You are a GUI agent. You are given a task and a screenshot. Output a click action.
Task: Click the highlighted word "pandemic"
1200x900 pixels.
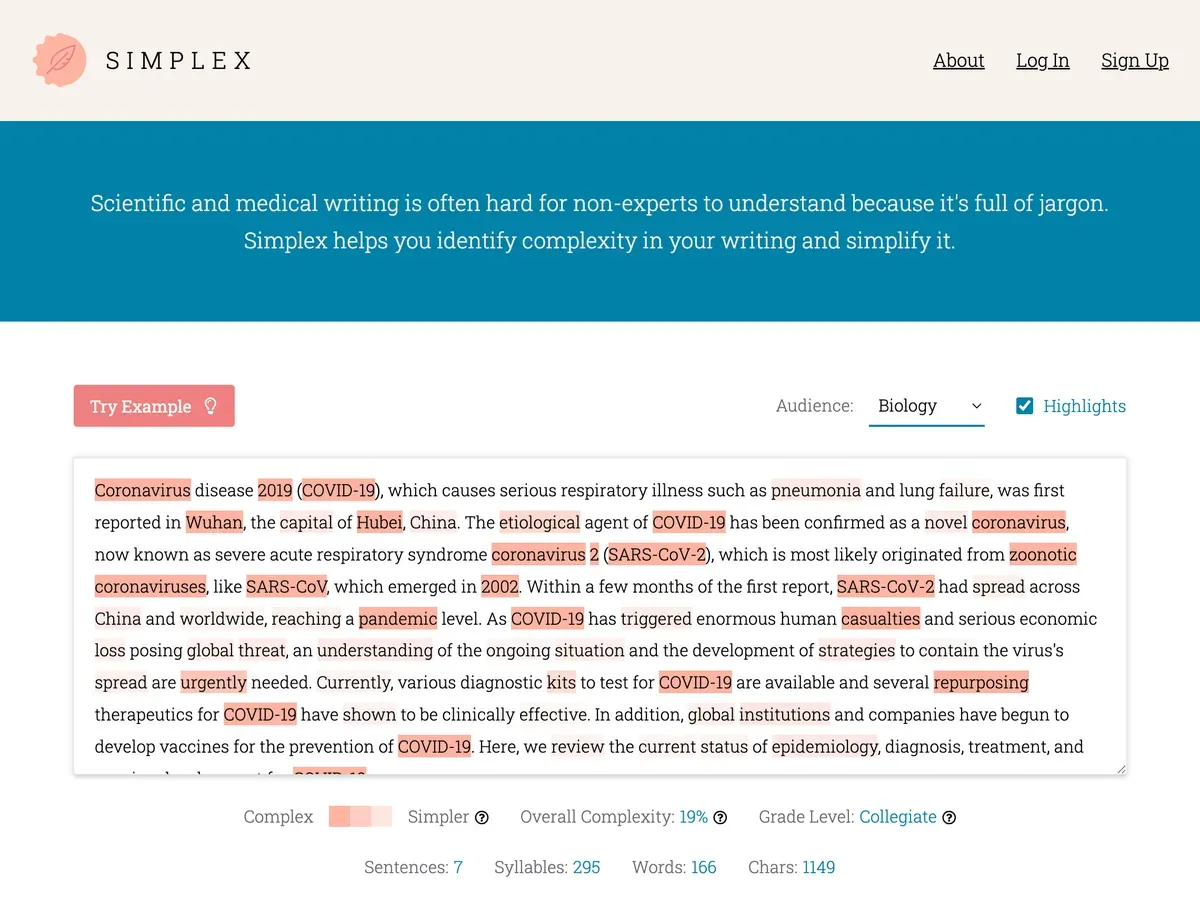(x=398, y=618)
